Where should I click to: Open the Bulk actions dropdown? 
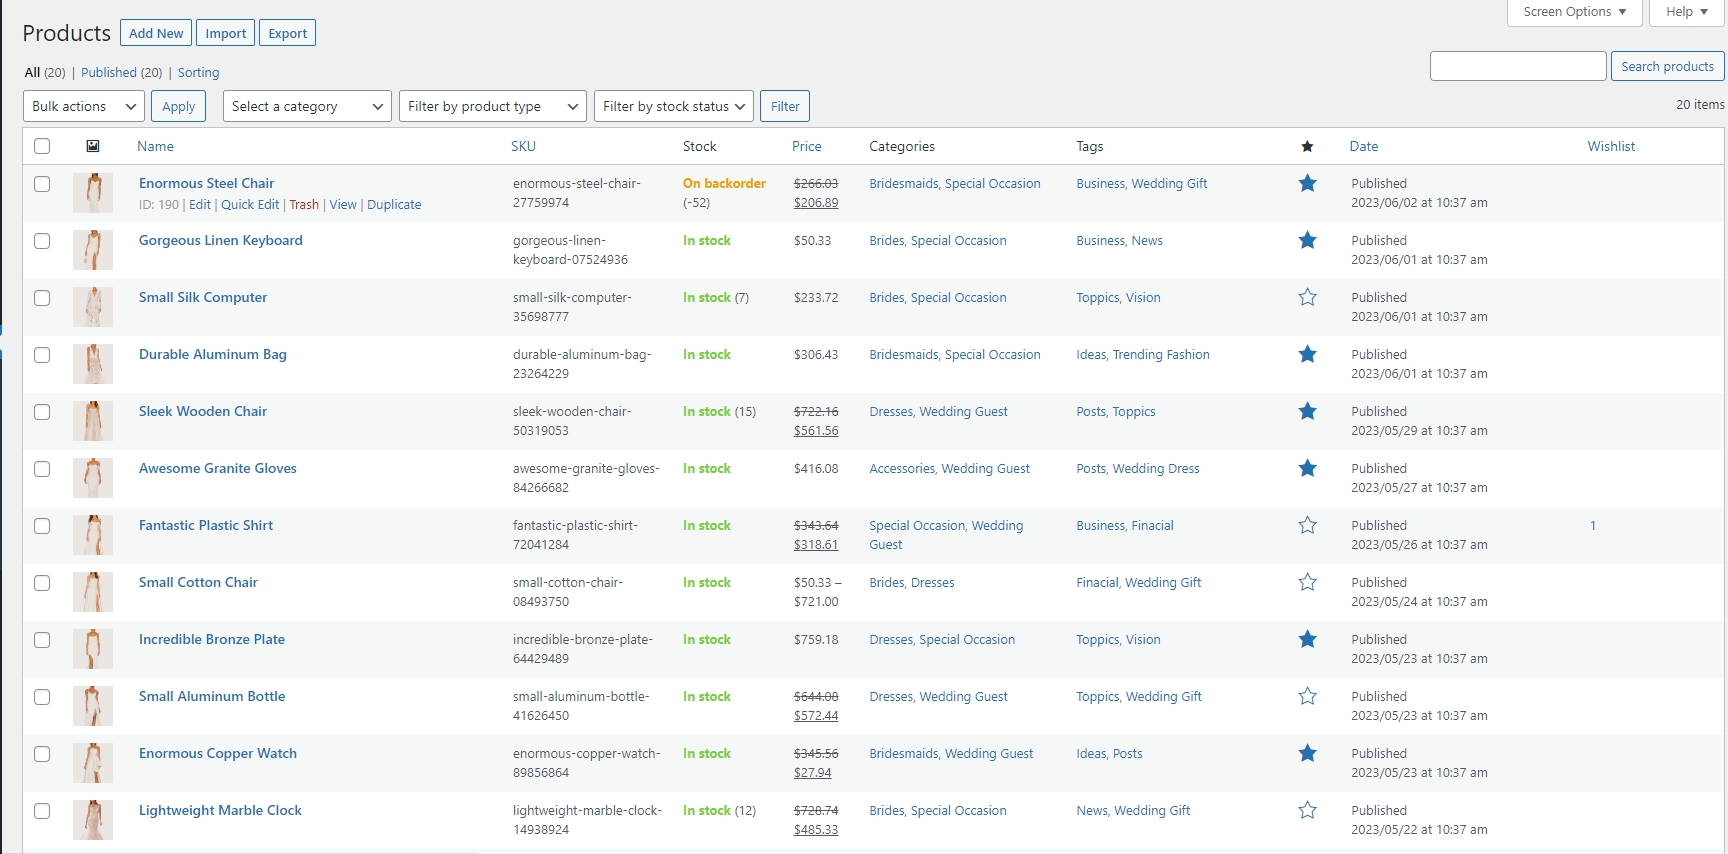84,107
